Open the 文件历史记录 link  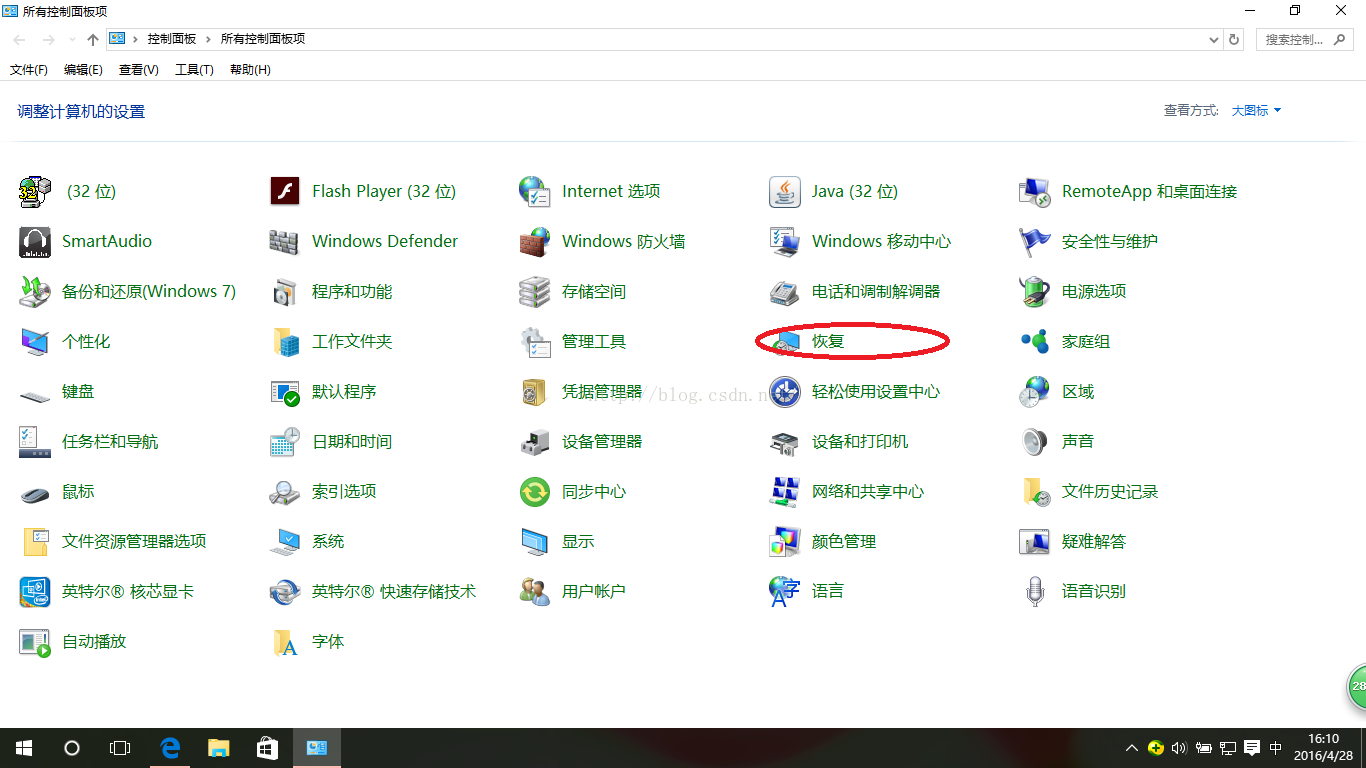tap(1110, 491)
